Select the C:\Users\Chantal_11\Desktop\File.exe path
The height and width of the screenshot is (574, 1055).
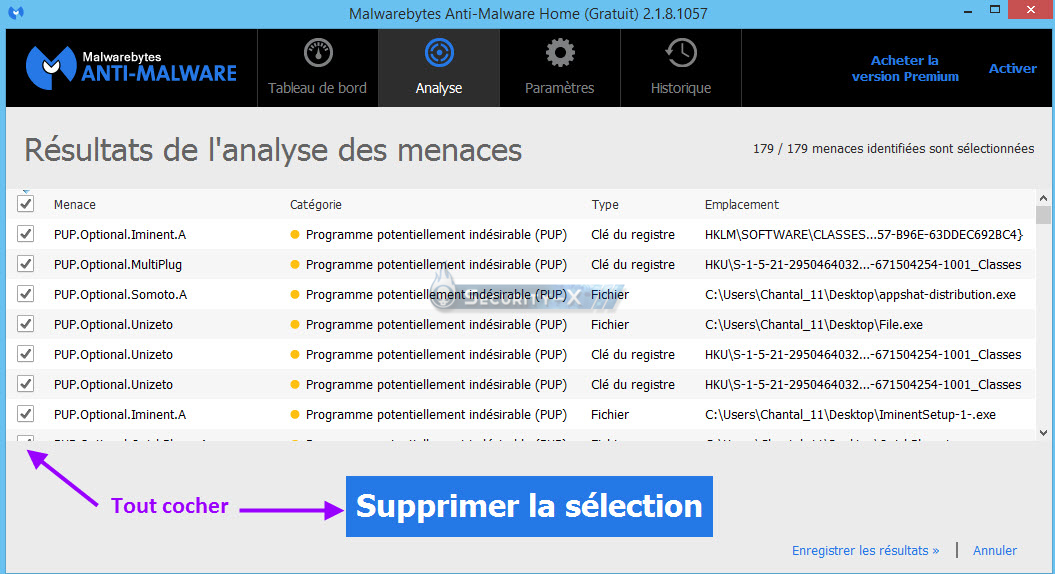tap(813, 324)
